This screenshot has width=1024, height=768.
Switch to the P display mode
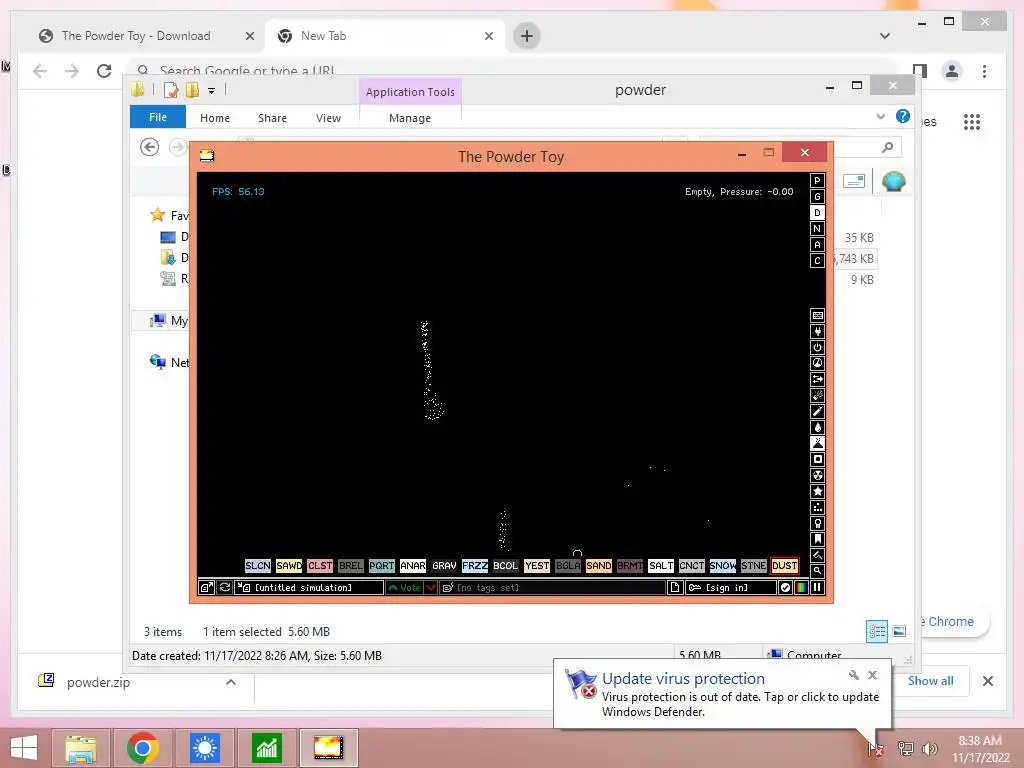(x=817, y=181)
